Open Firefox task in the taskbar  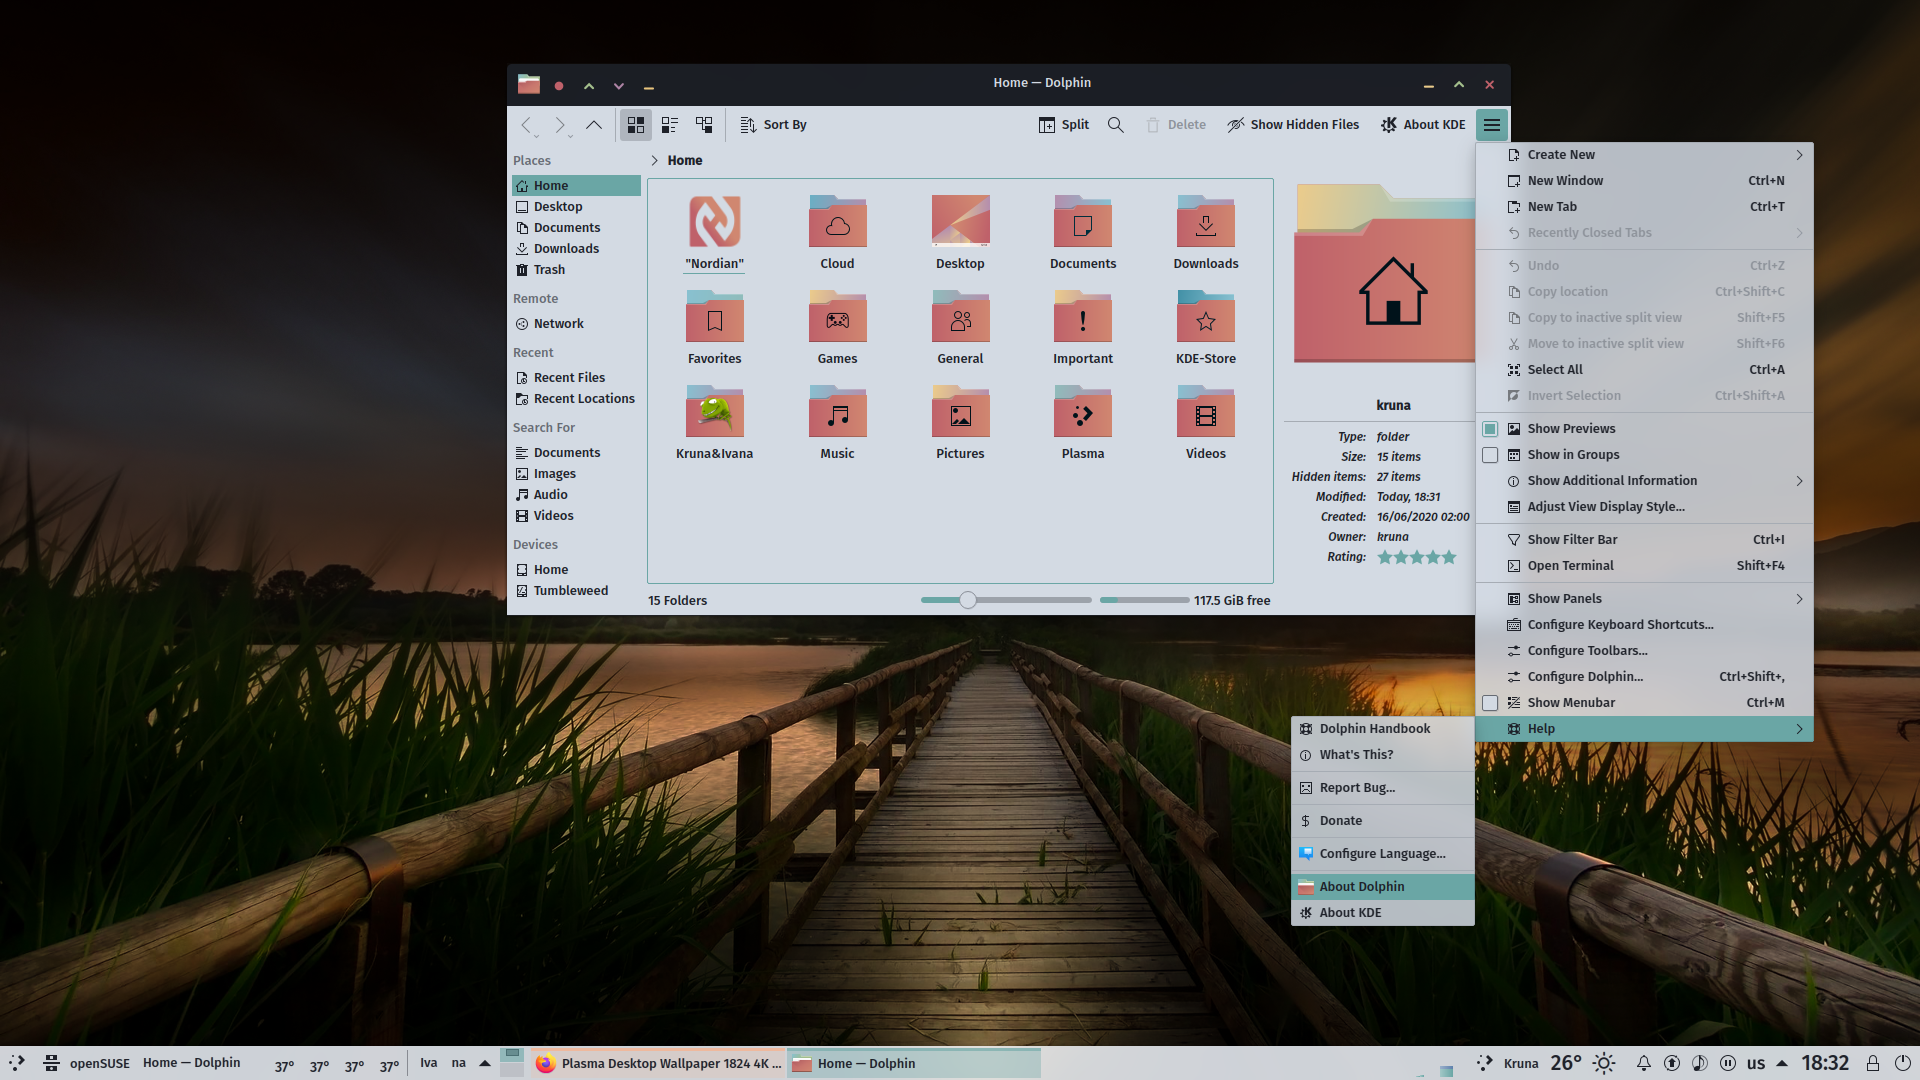pos(657,1063)
